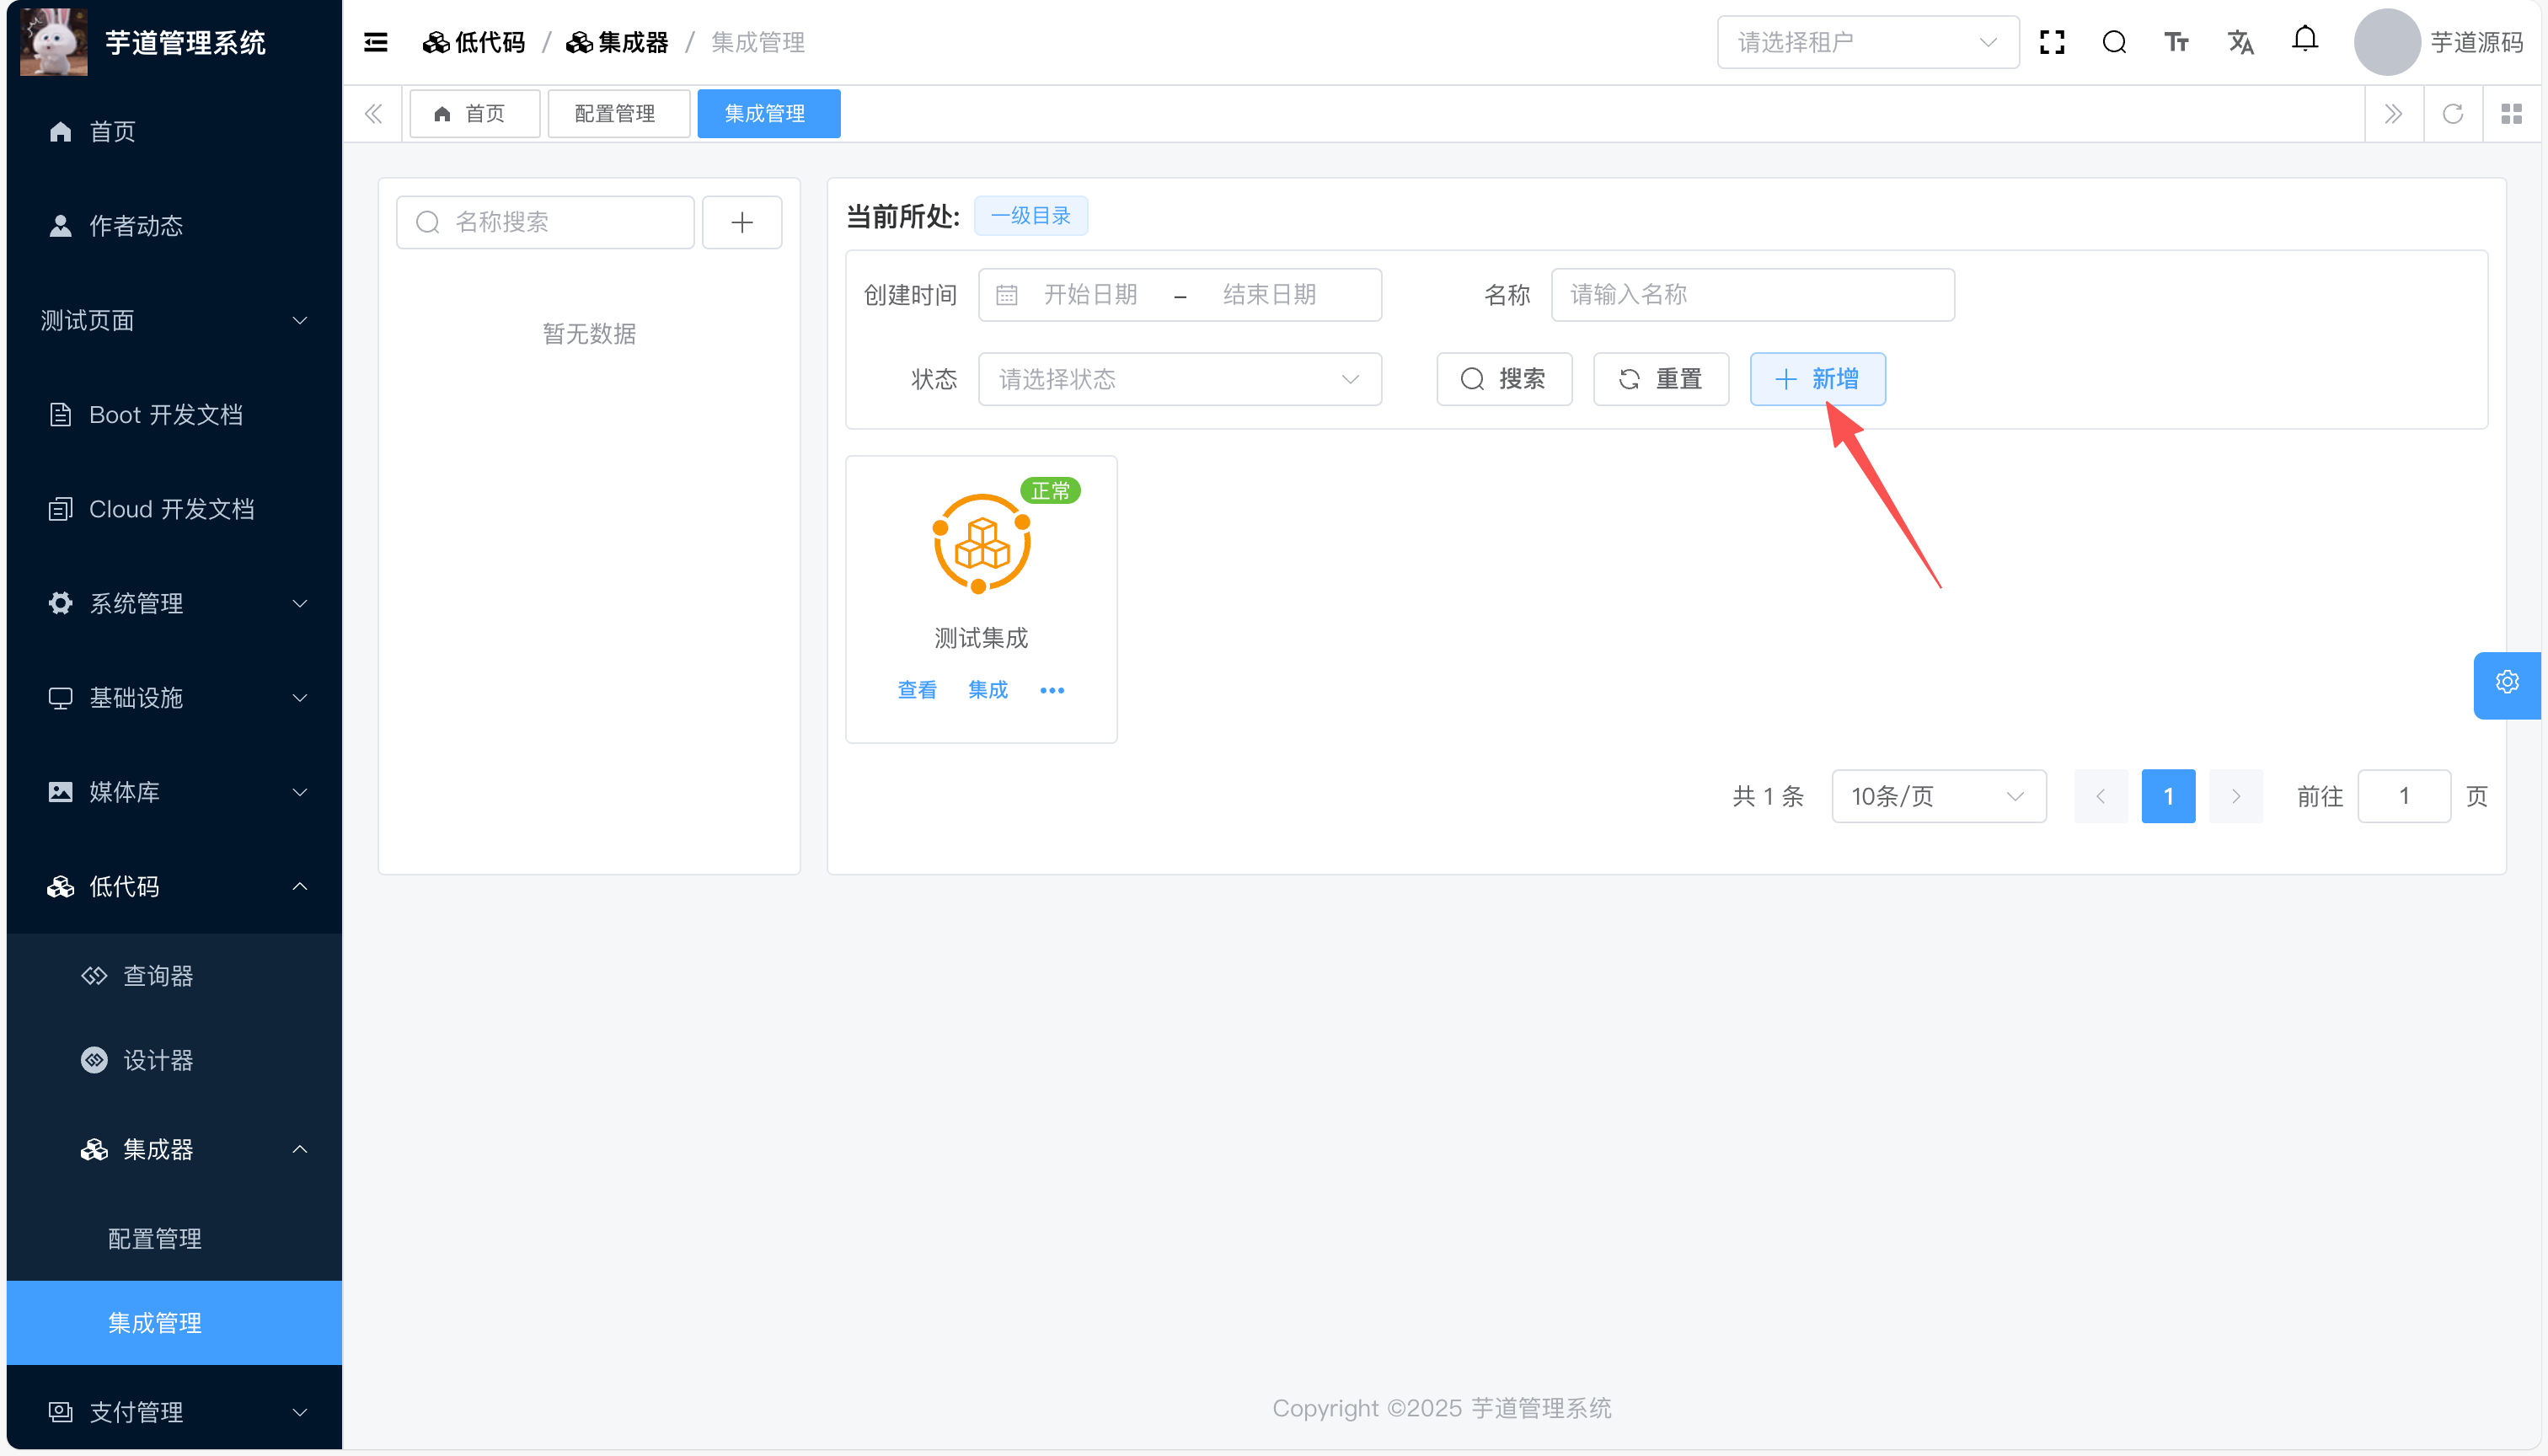Open the 请选择租户 tenant dropdown
The image size is (2548, 1456).
tap(1866, 42)
